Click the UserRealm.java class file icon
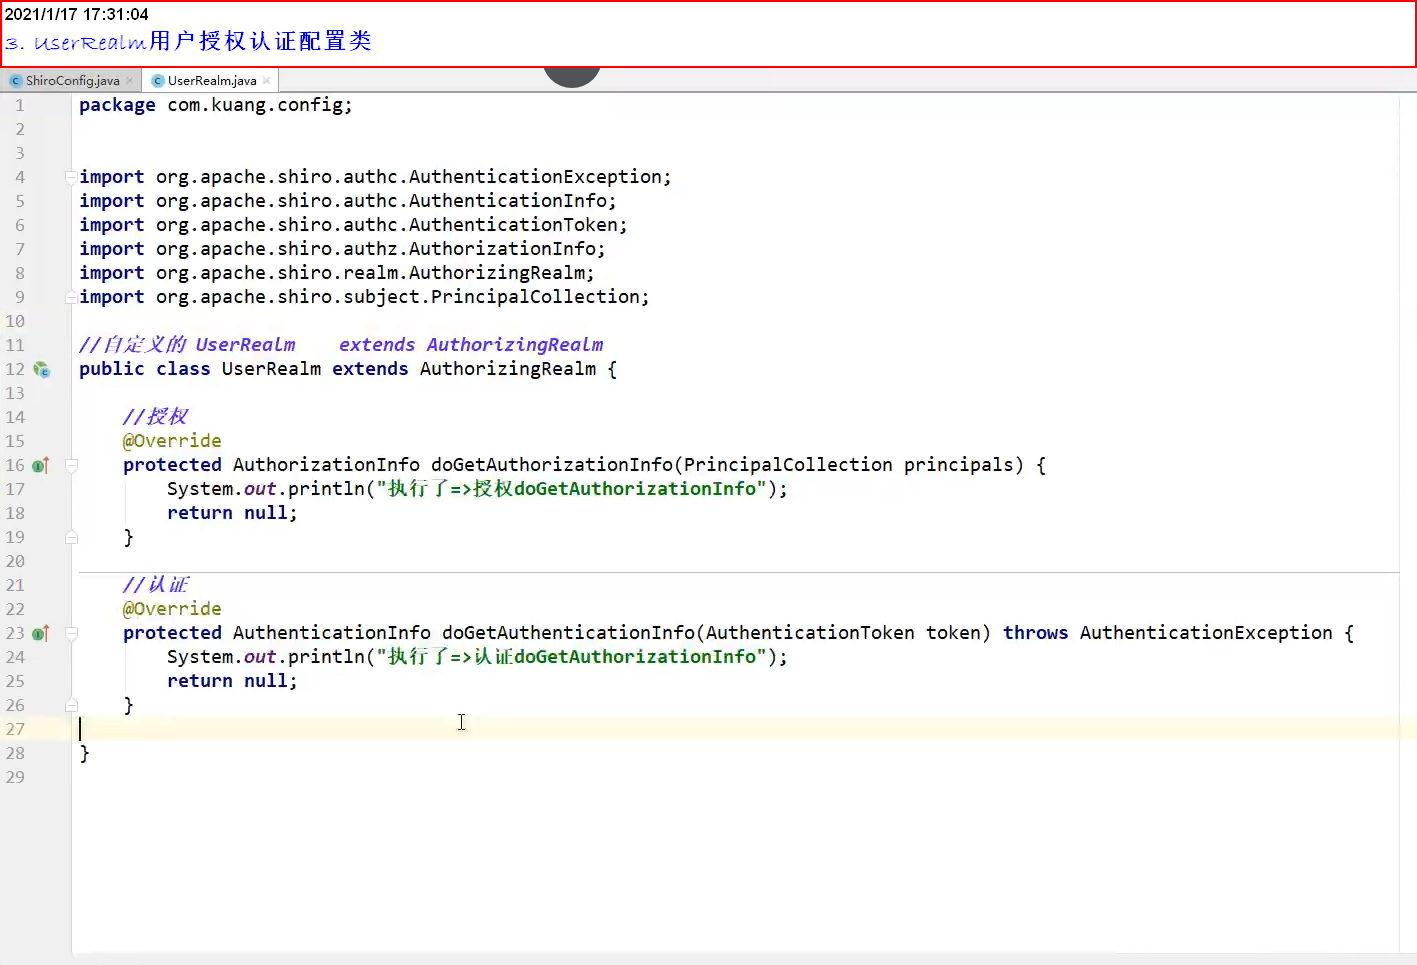Viewport: 1417px width, 965px height. pyautogui.click(x=158, y=81)
